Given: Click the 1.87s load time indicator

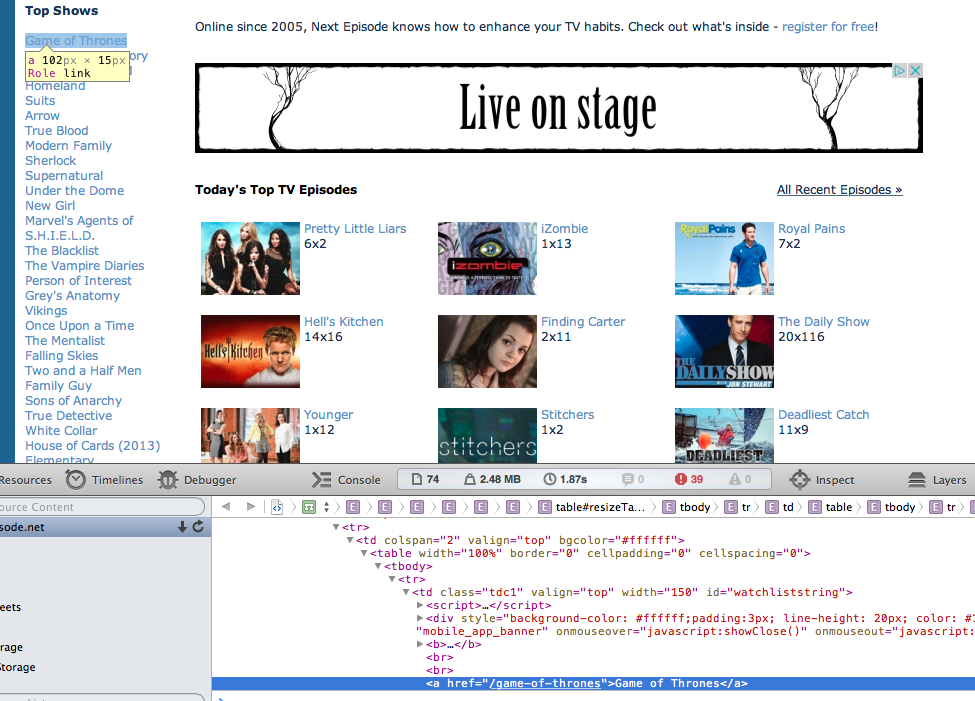Looking at the screenshot, I should tap(565, 479).
